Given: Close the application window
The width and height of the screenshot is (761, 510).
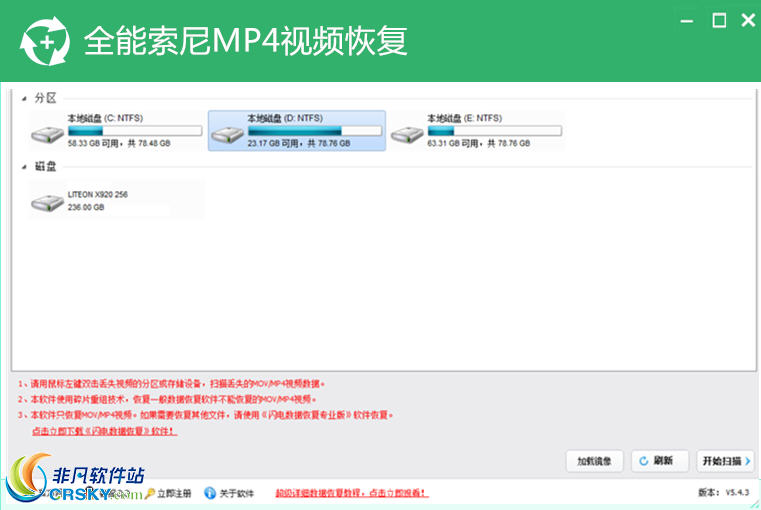Looking at the screenshot, I should click(748, 20).
